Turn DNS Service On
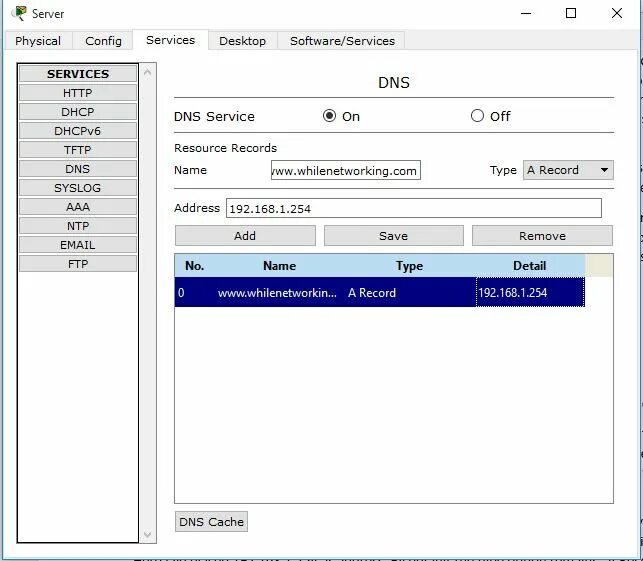Viewport: 643px width, 561px height. 329,116
